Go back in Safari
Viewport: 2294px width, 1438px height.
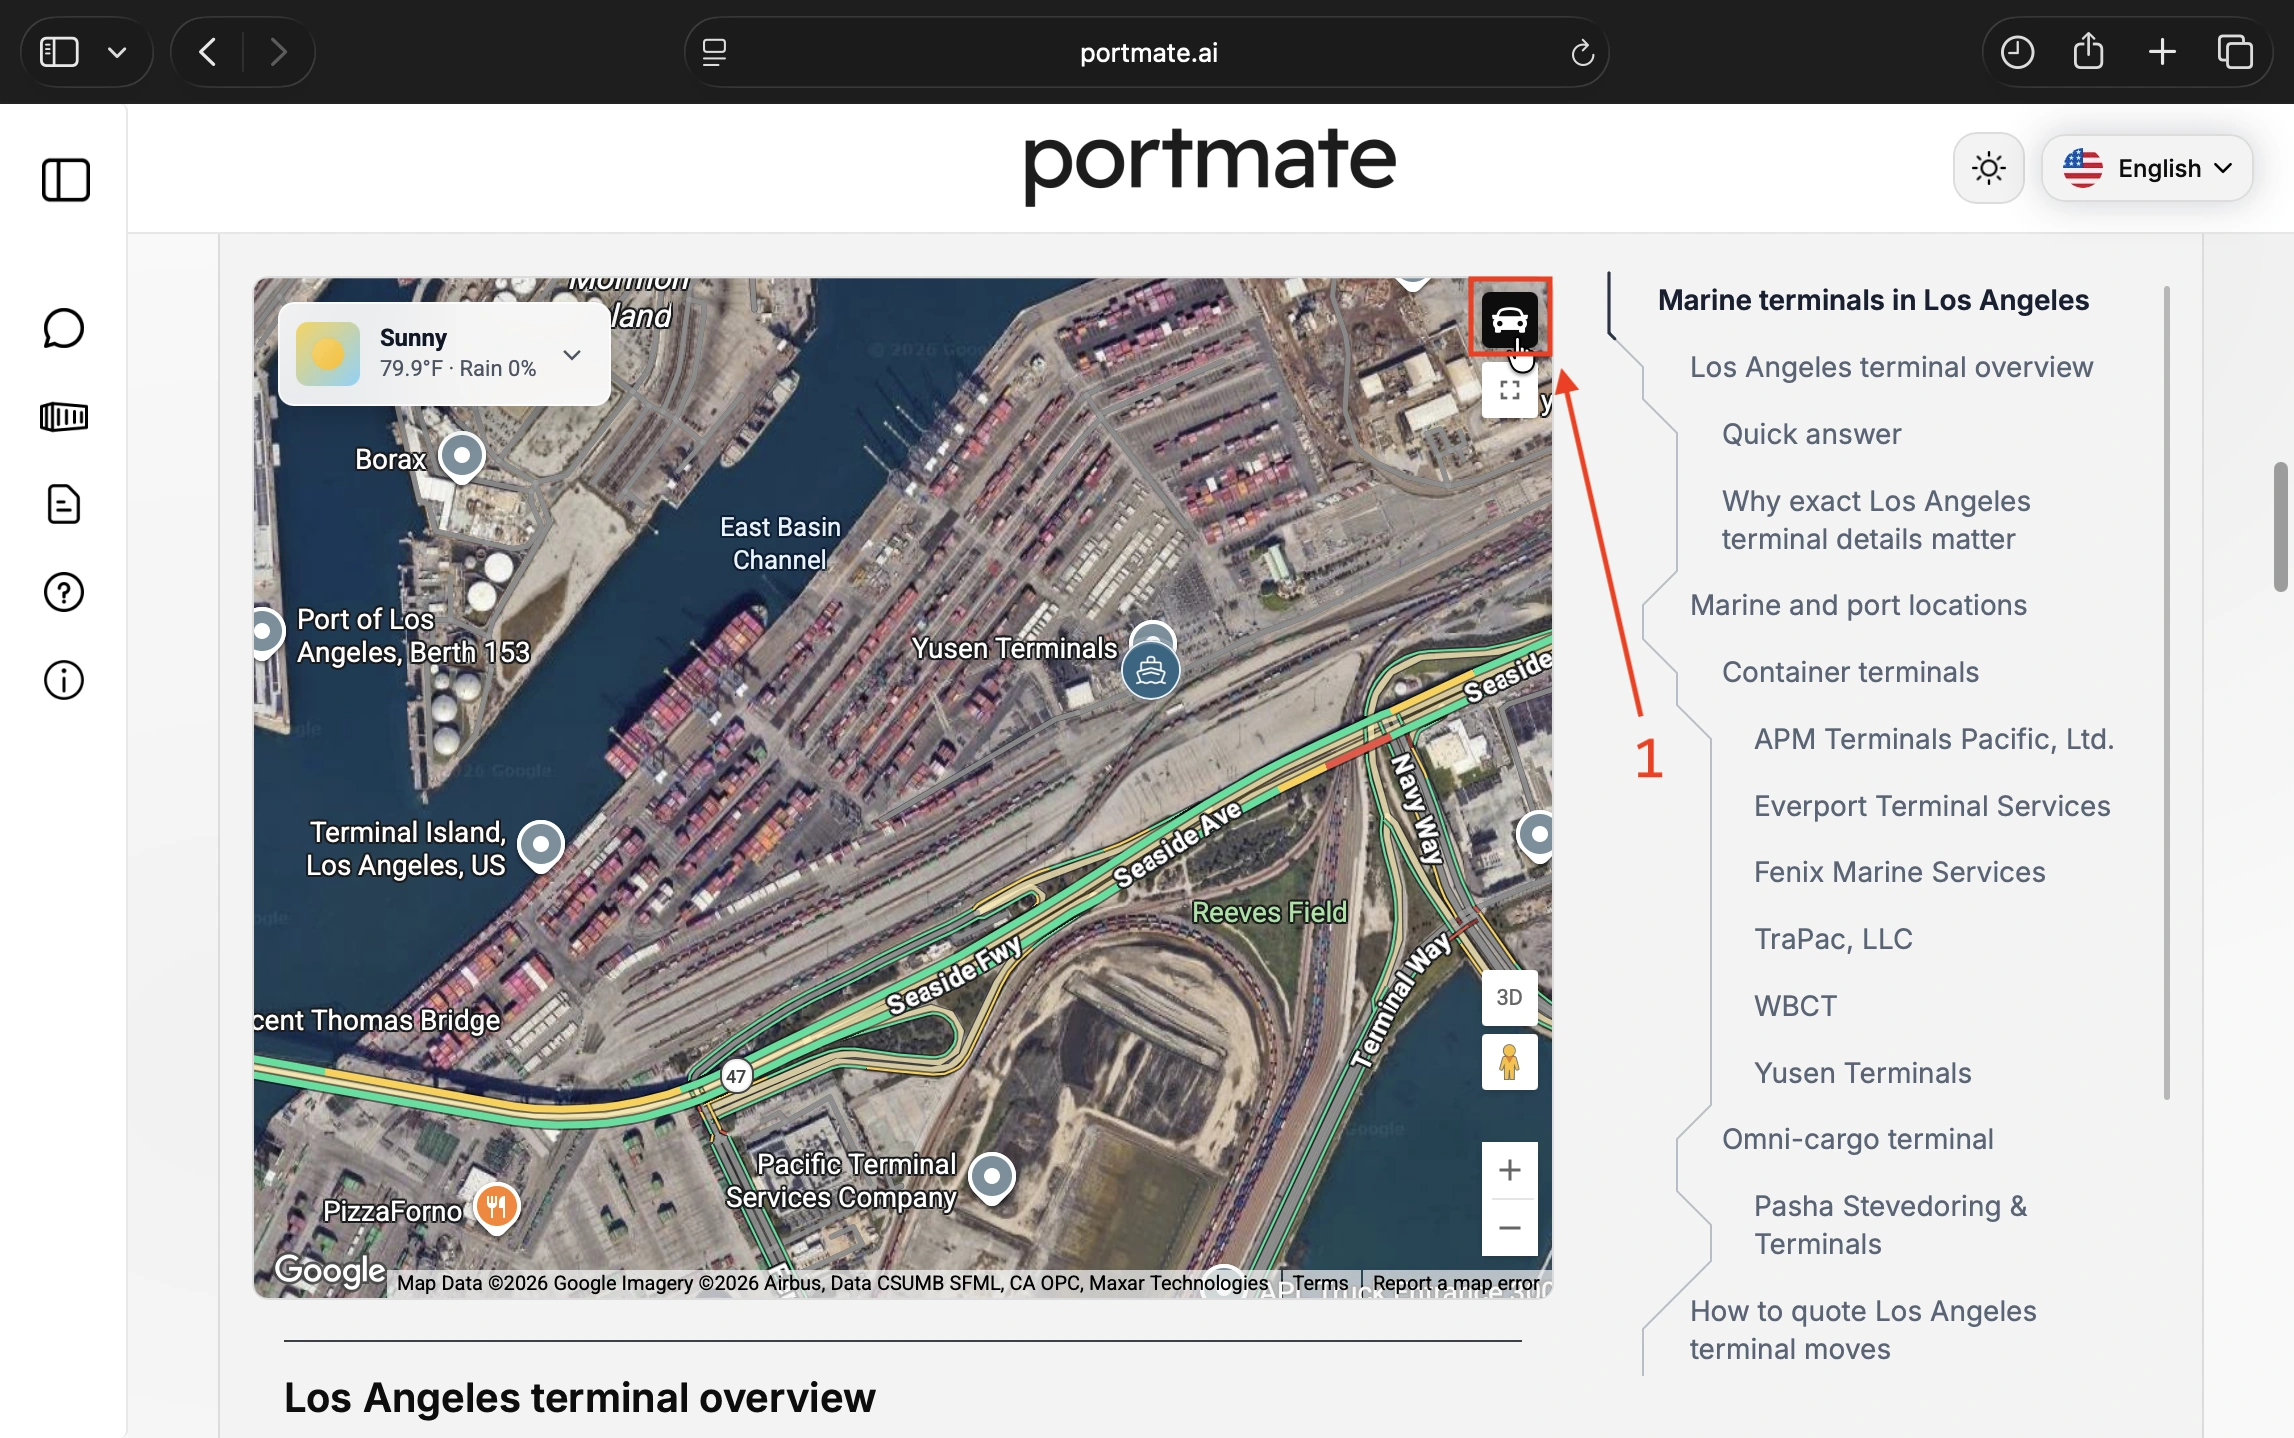pos(208,52)
